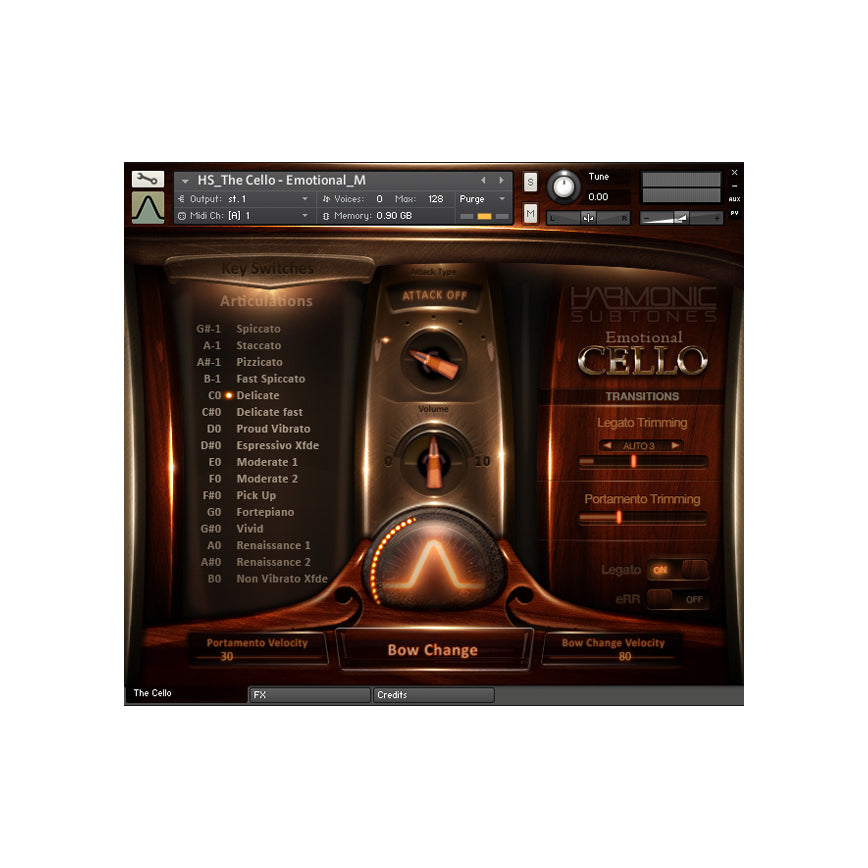
Task: Turn off the Legato switch
Action: pyautogui.click(x=680, y=569)
